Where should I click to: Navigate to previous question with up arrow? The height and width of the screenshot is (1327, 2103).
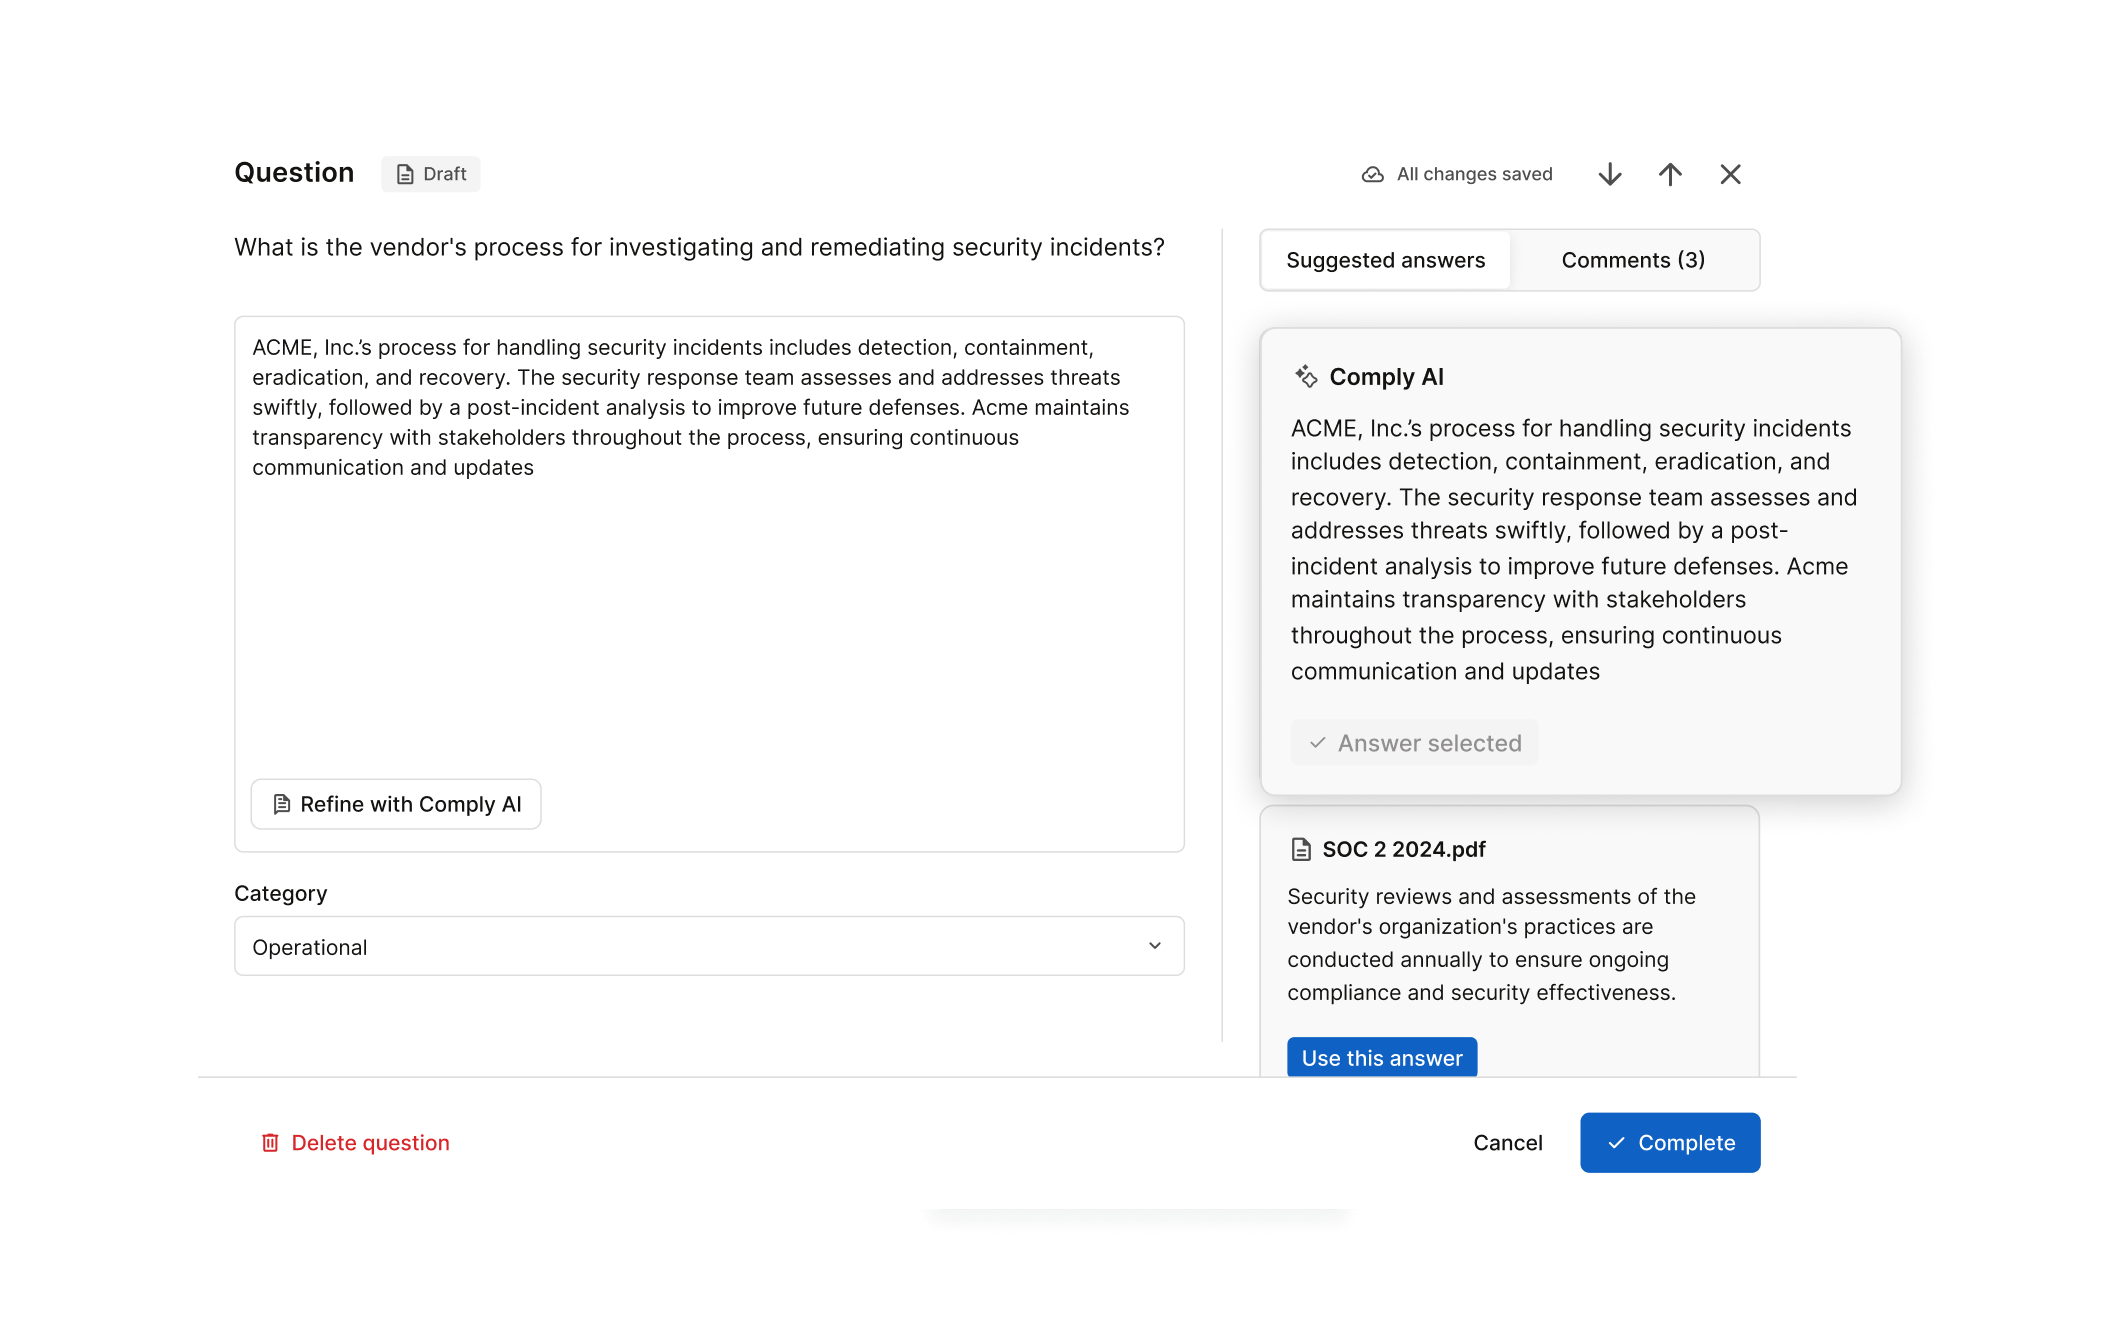click(1670, 173)
